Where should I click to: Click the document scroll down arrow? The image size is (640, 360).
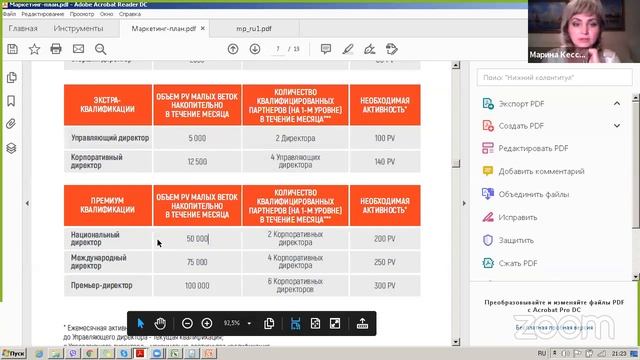coord(456,342)
